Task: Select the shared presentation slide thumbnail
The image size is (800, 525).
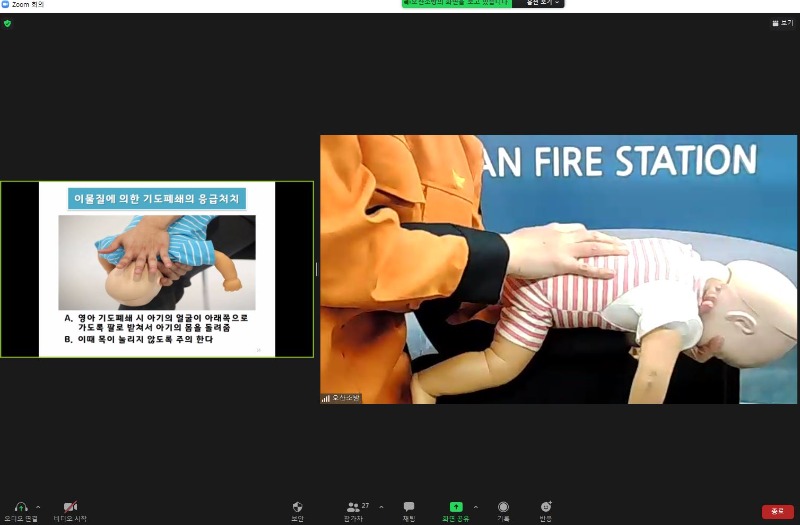Action: 157,269
